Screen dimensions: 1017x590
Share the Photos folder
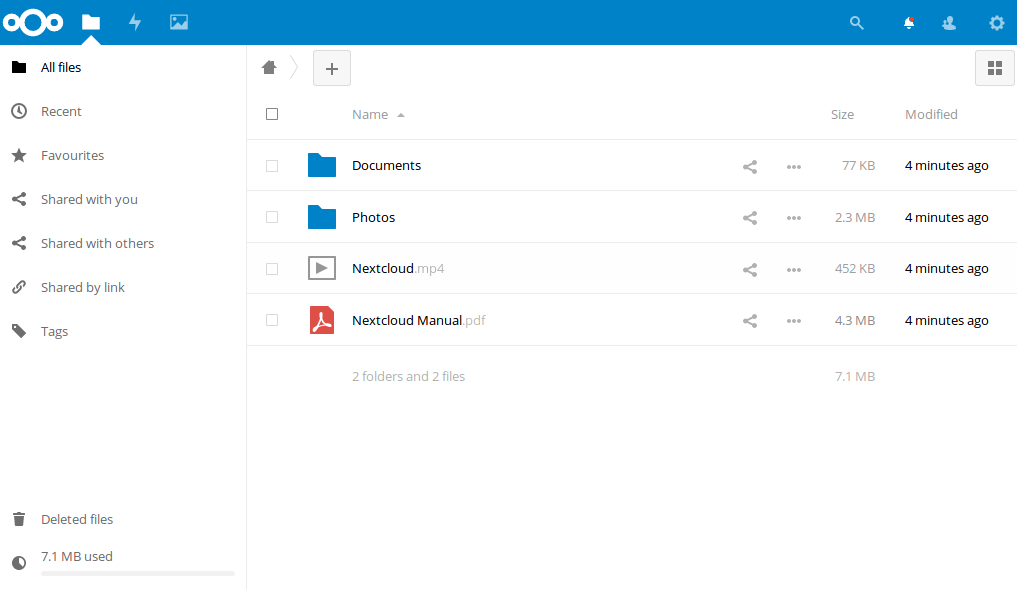point(750,218)
